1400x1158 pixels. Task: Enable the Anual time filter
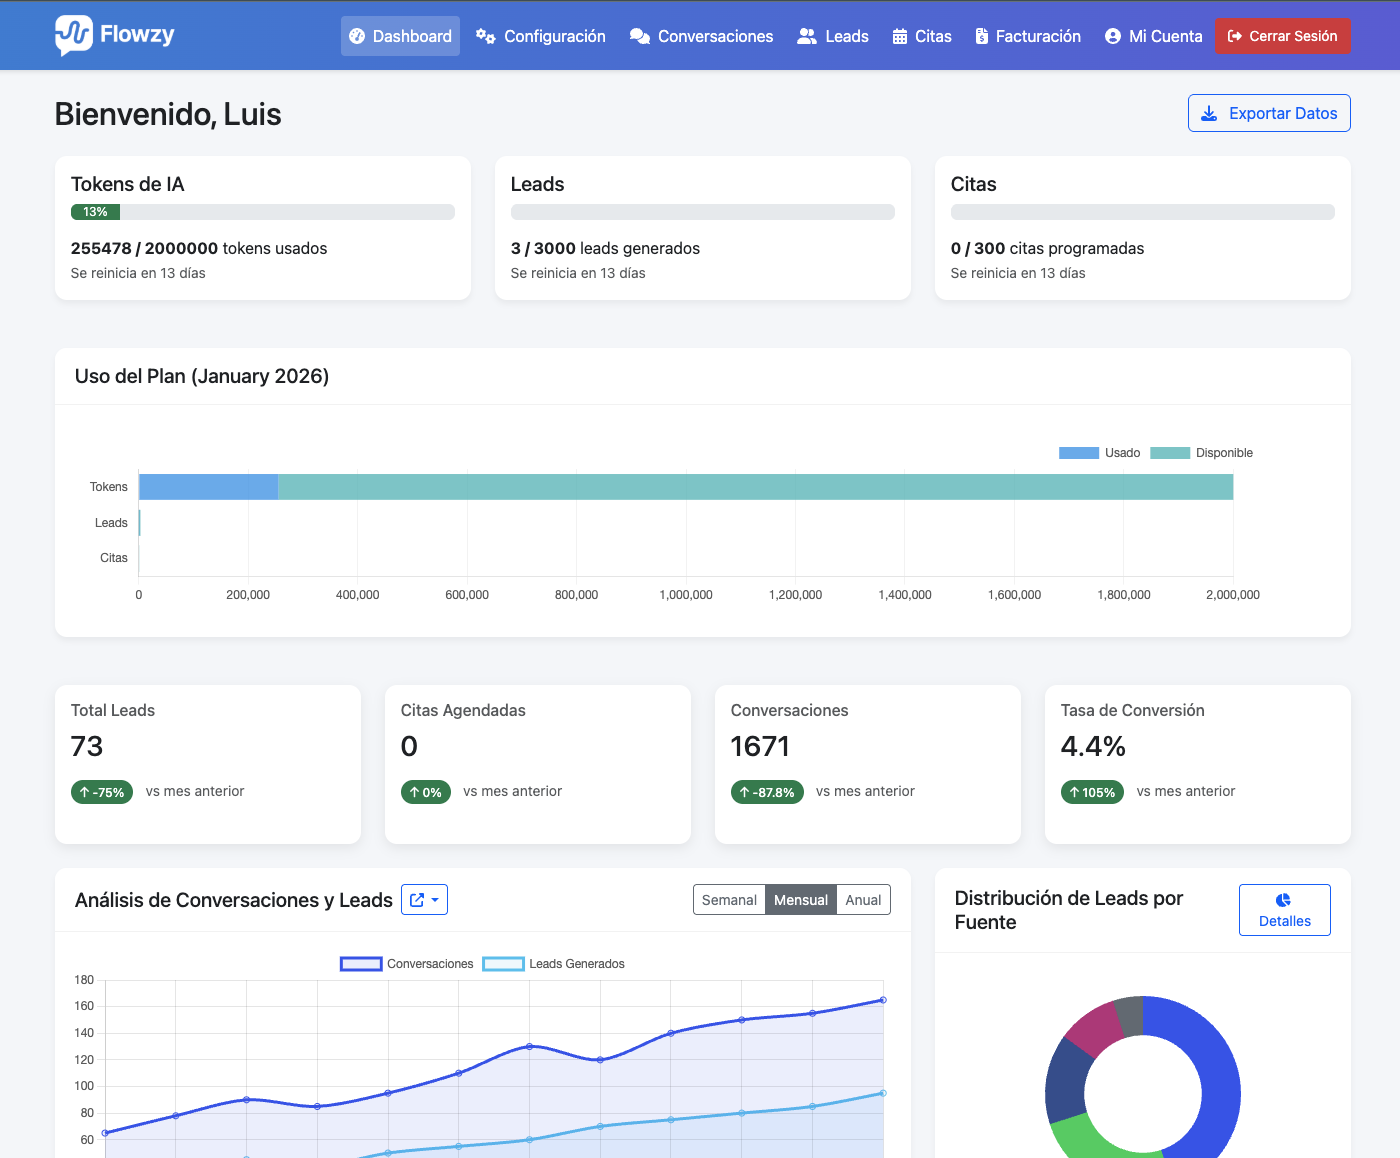point(862,899)
